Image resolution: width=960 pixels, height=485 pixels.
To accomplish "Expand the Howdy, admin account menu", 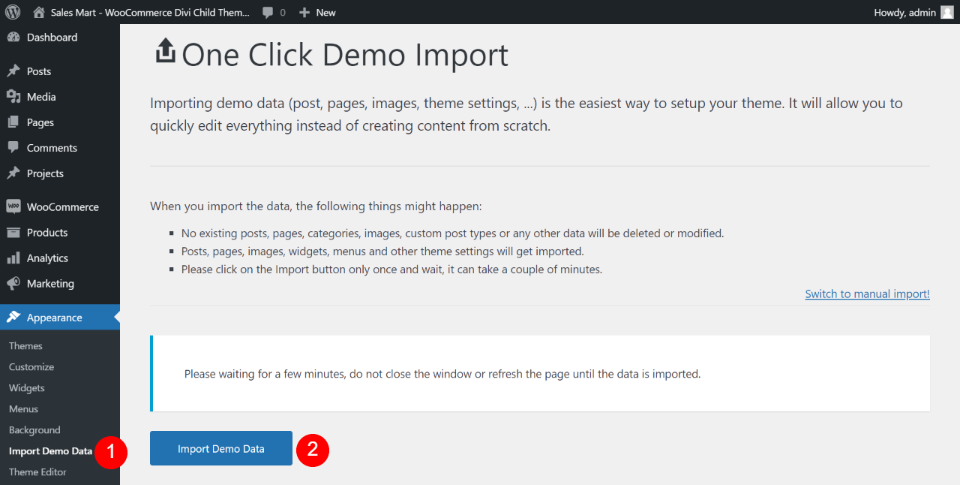I will (x=904, y=12).
